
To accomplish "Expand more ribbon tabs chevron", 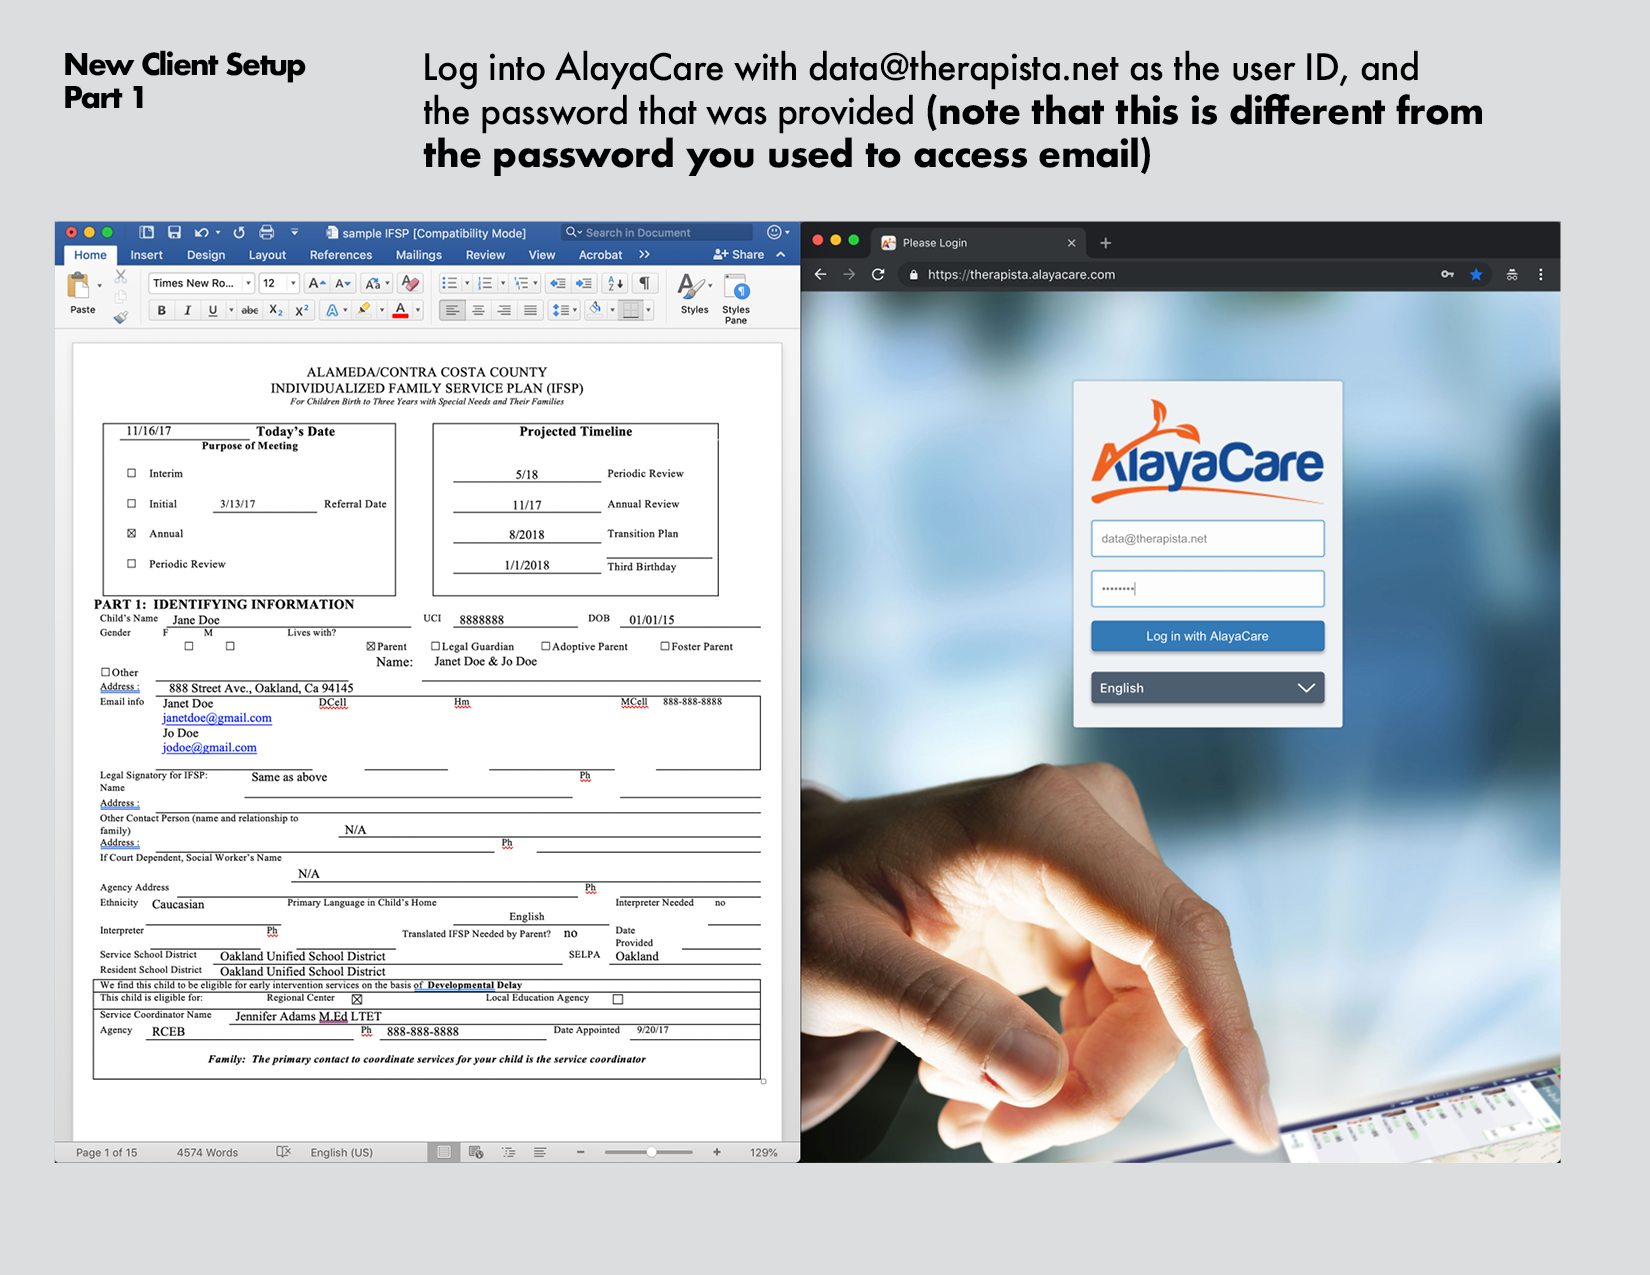I will click(x=644, y=255).
